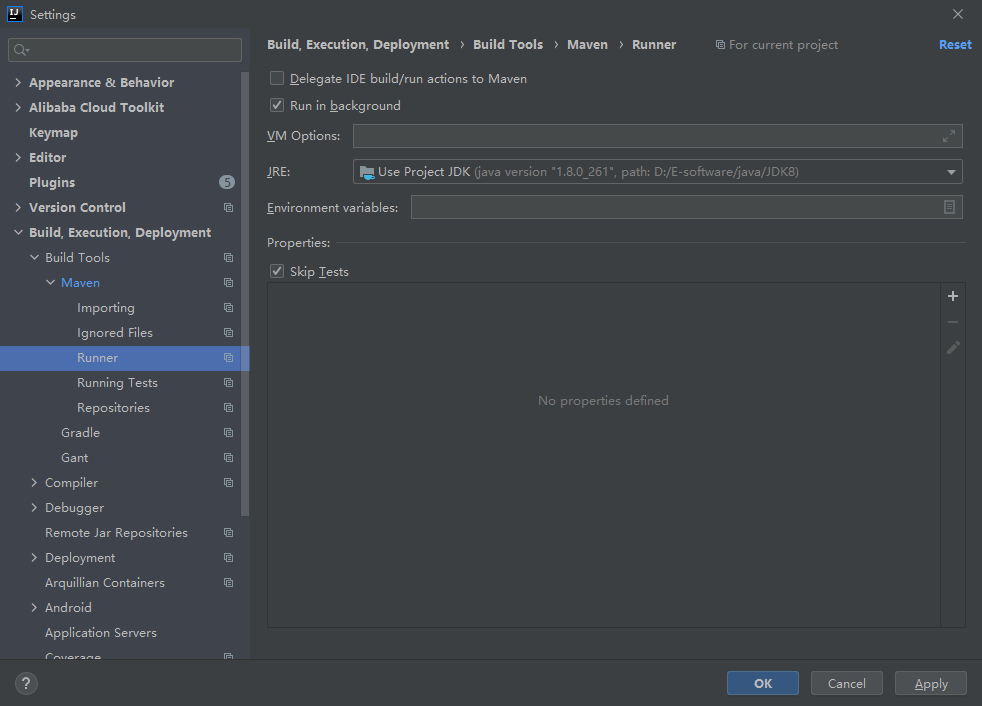The image size is (982, 706).
Task: Click the settings tree vertical scrollbar
Action: [x=245, y=294]
